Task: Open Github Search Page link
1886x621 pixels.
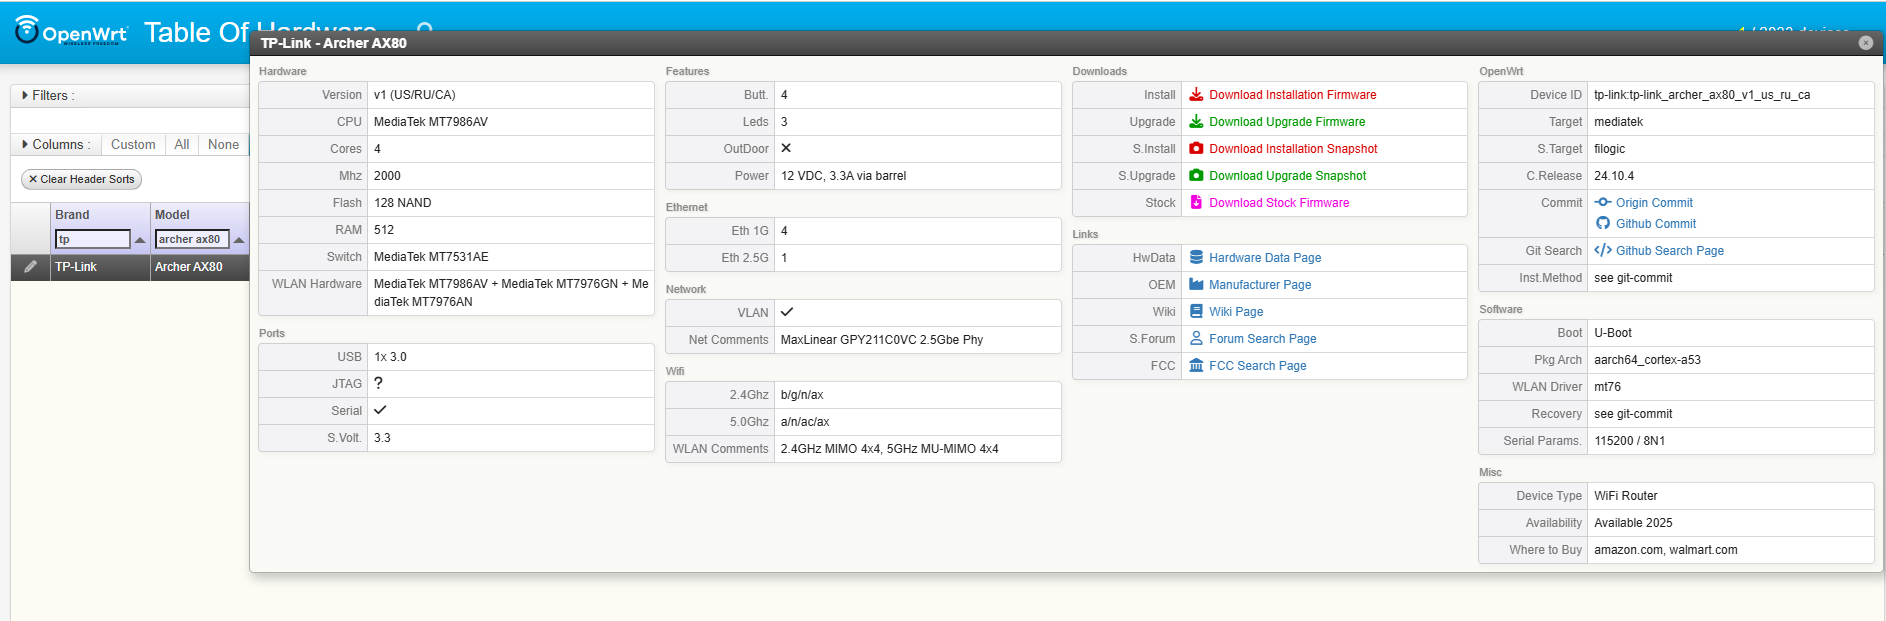Action: click(1670, 251)
